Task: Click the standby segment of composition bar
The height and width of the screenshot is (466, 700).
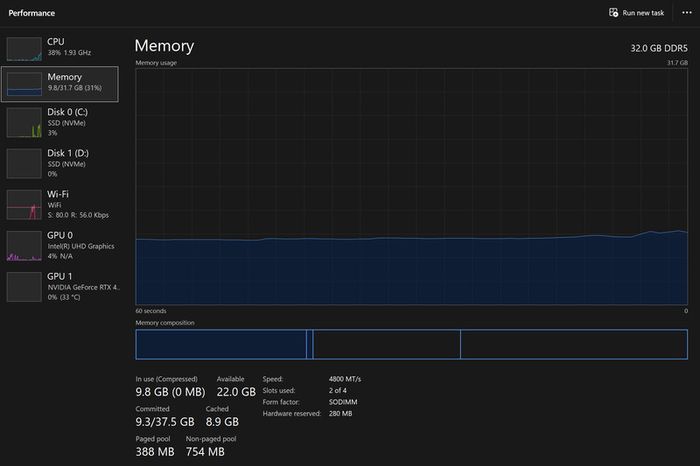Action: coord(387,344)
